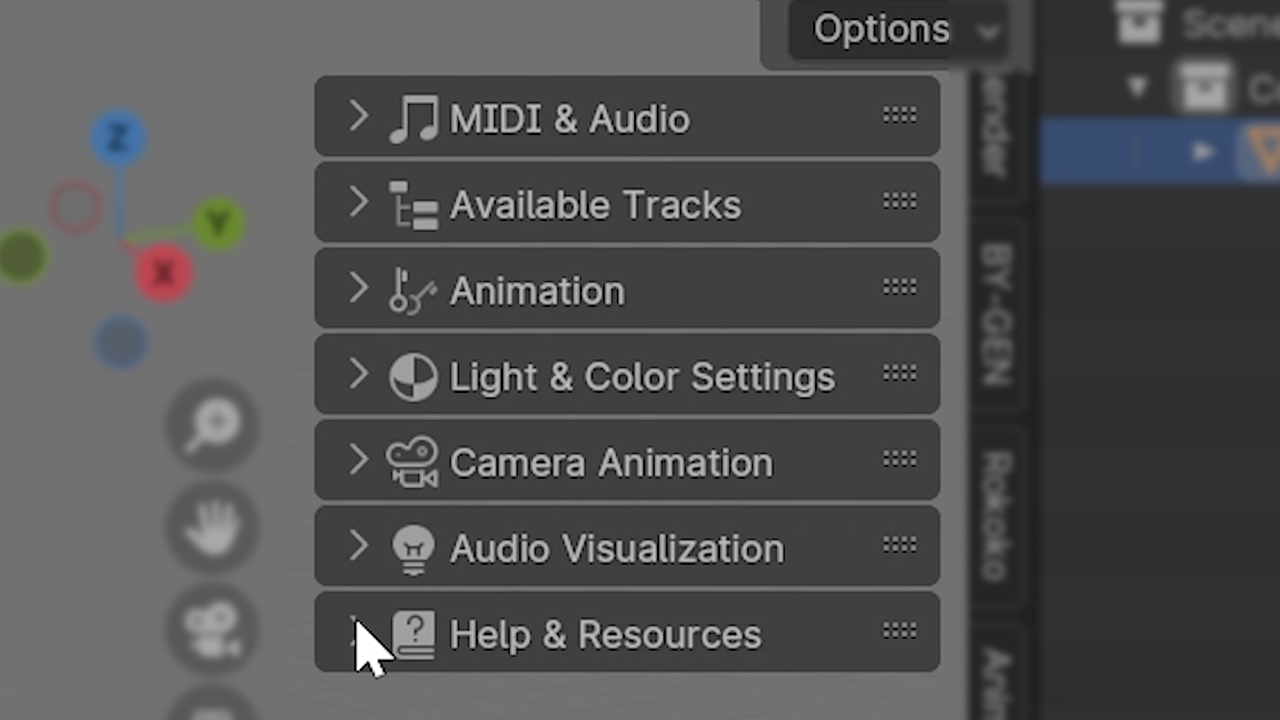Click the Available Tracks hierarchy icon
The width and height of the screenshot is (1280, 720).
point(413,205)
